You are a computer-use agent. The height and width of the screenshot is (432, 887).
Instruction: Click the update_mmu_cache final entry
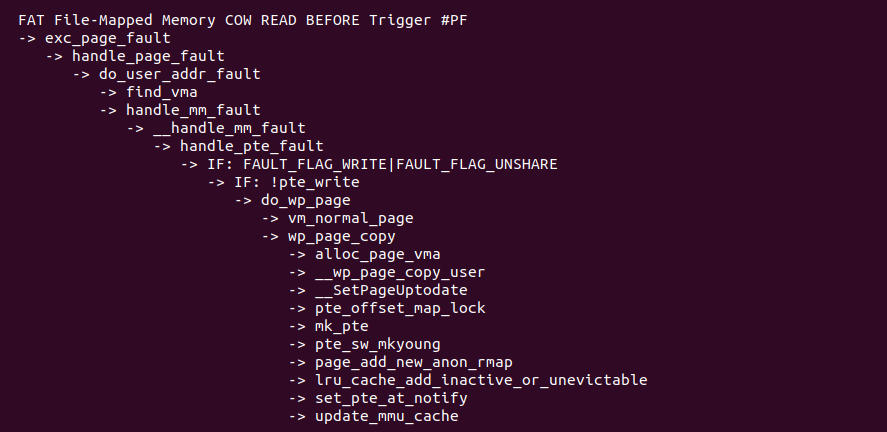tap(386, 417)
